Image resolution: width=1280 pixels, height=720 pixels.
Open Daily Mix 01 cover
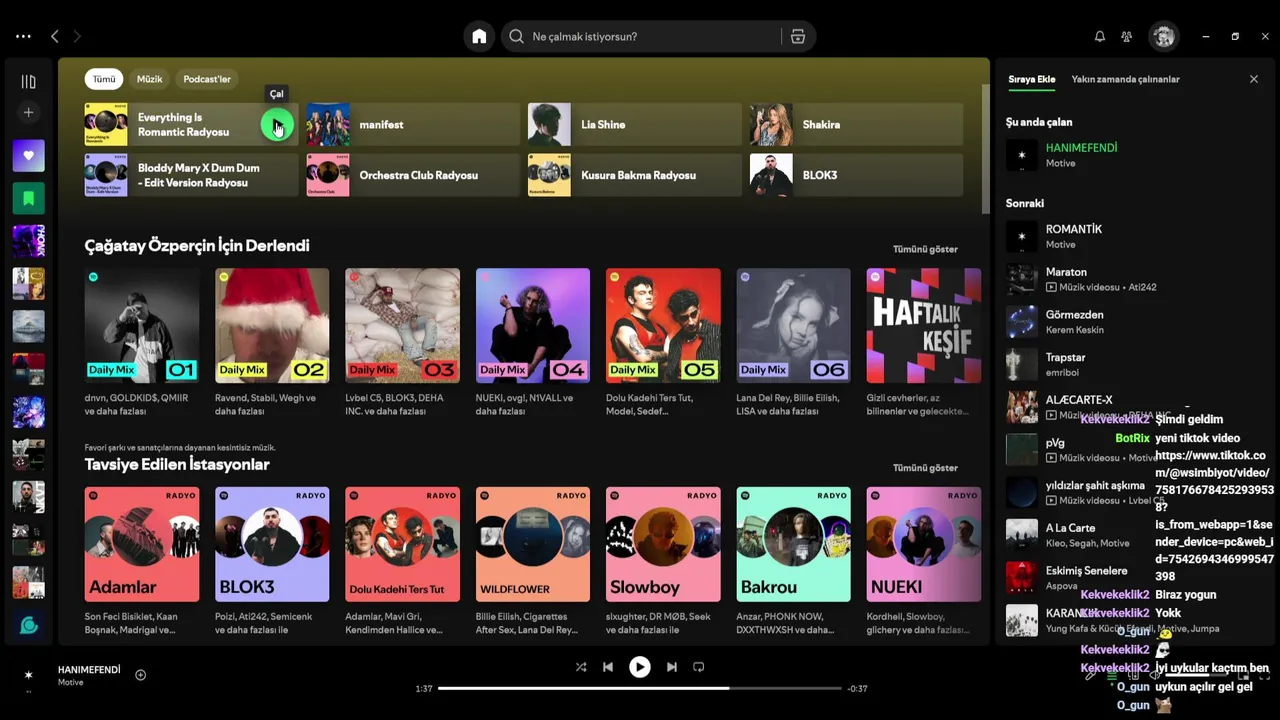pyautogui.click(x=142, y=325)
